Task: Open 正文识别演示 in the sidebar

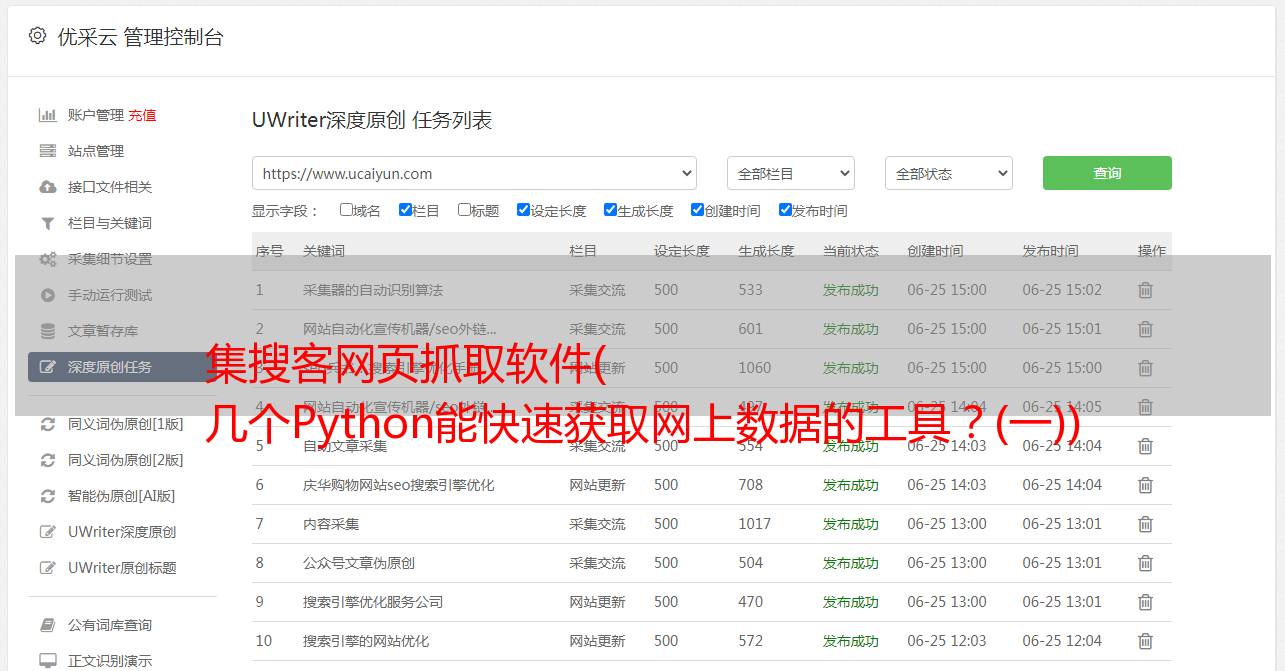Action: (110, 661)
